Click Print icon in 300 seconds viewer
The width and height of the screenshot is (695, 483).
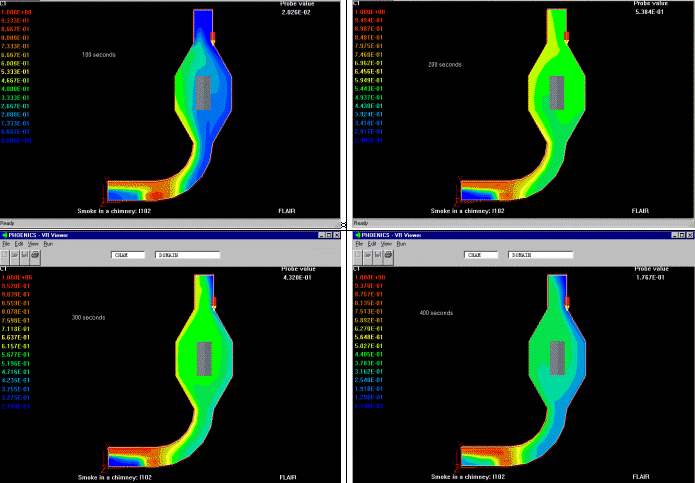pos(33,255)
